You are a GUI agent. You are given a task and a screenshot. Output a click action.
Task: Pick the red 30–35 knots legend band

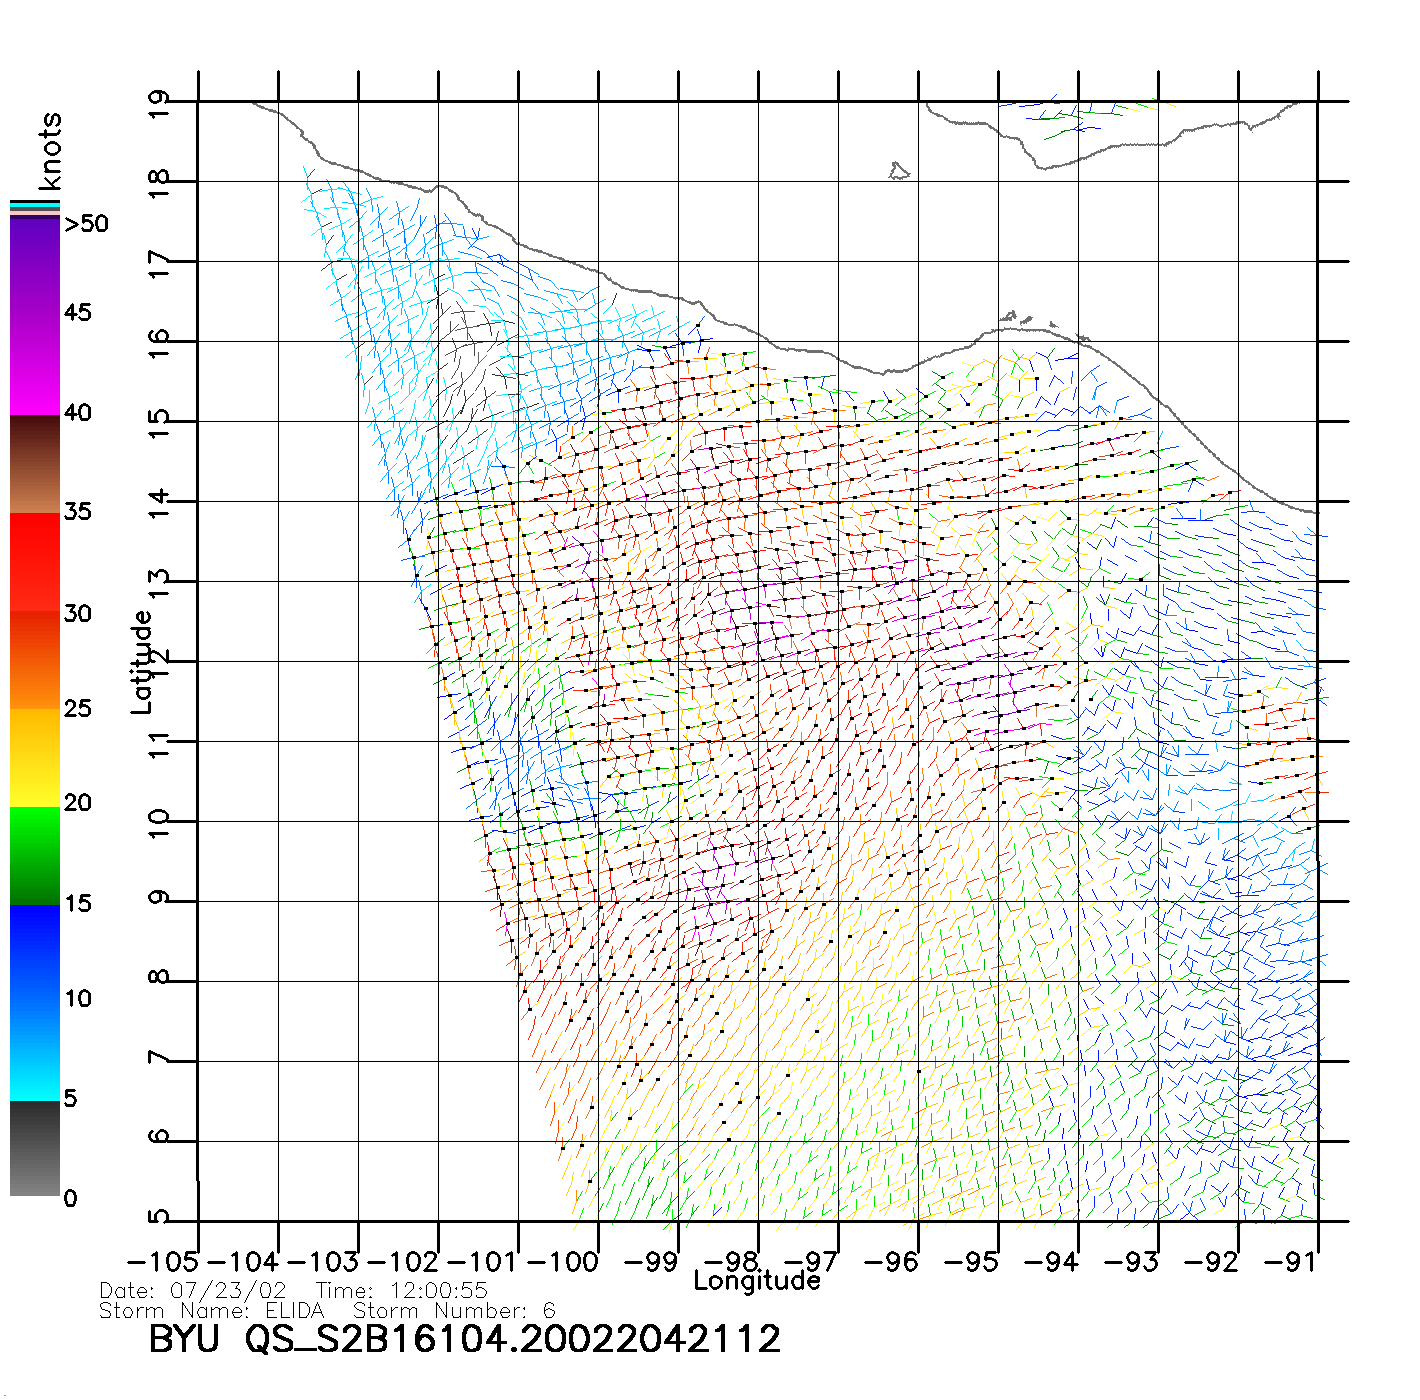pos(34,560)
